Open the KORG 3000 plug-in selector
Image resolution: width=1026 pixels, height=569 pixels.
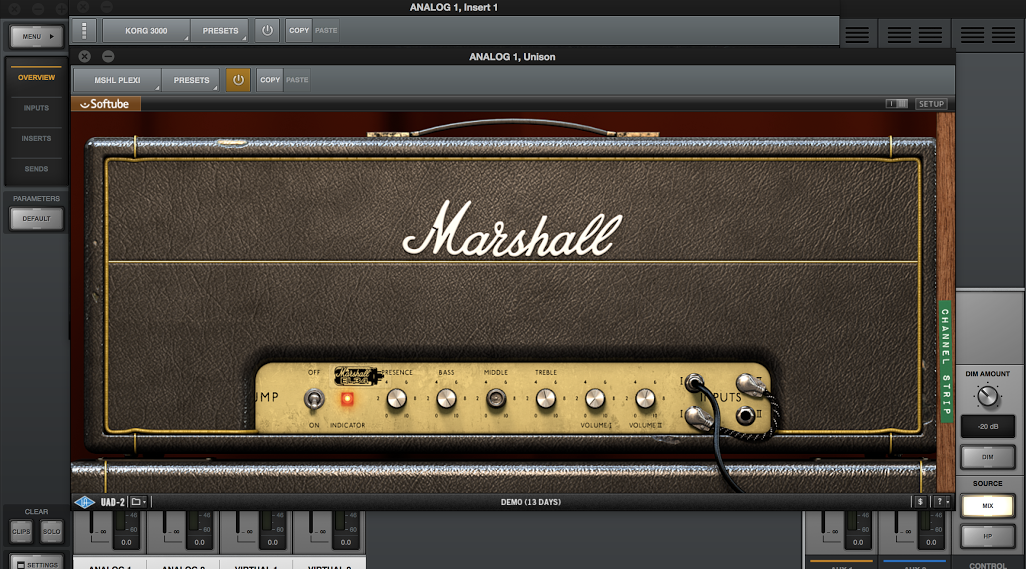(146, 31)
